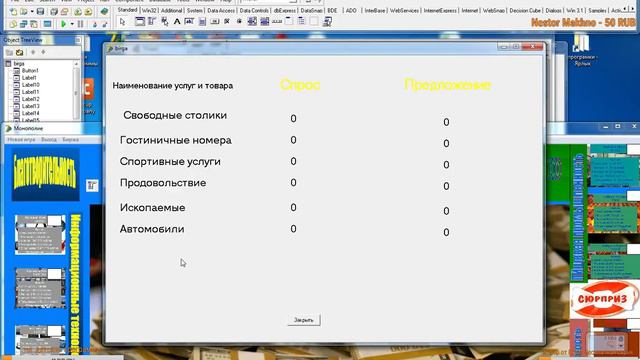The image size is (640, 360).
Task: Switch to the Win32 palette tab
Action: click(x=149, y=10)
